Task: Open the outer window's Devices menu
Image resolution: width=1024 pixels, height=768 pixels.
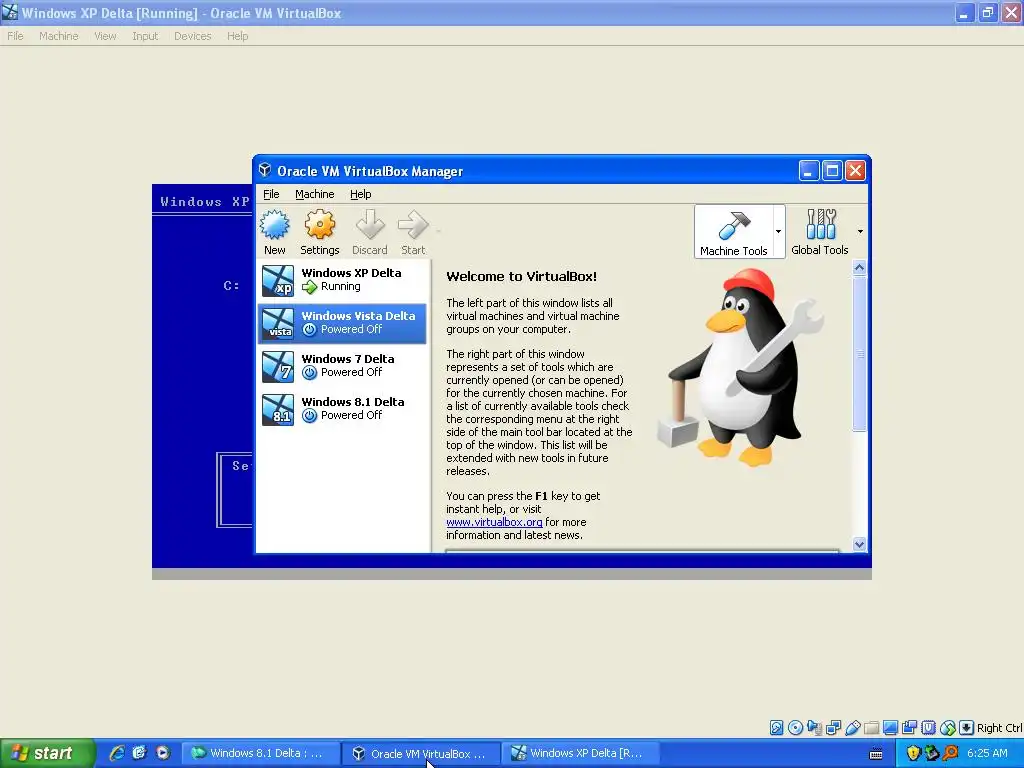Action: [193, 36]
